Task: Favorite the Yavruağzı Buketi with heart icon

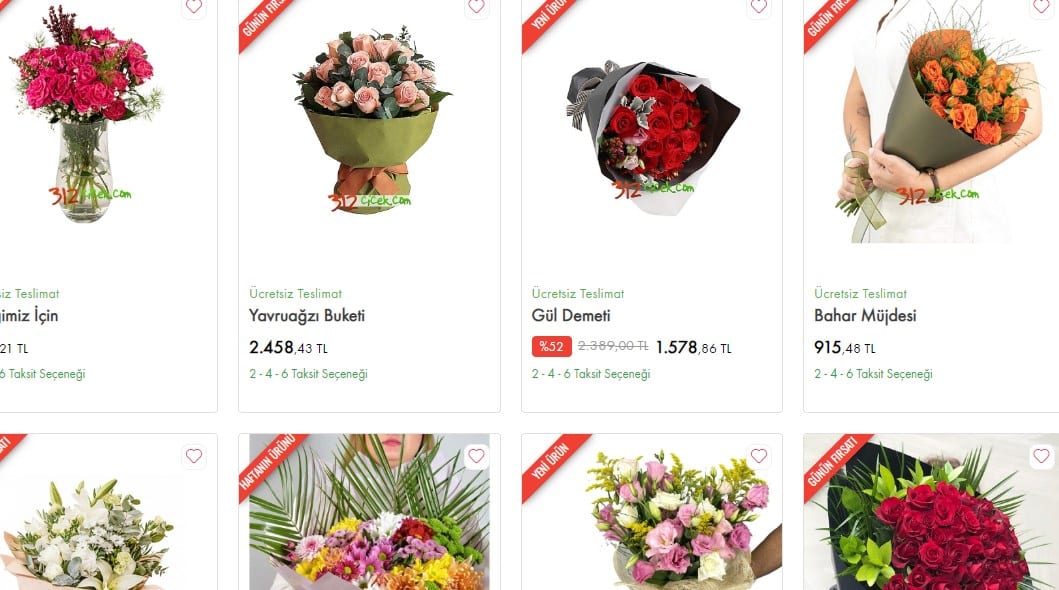Action: [476, 6]
